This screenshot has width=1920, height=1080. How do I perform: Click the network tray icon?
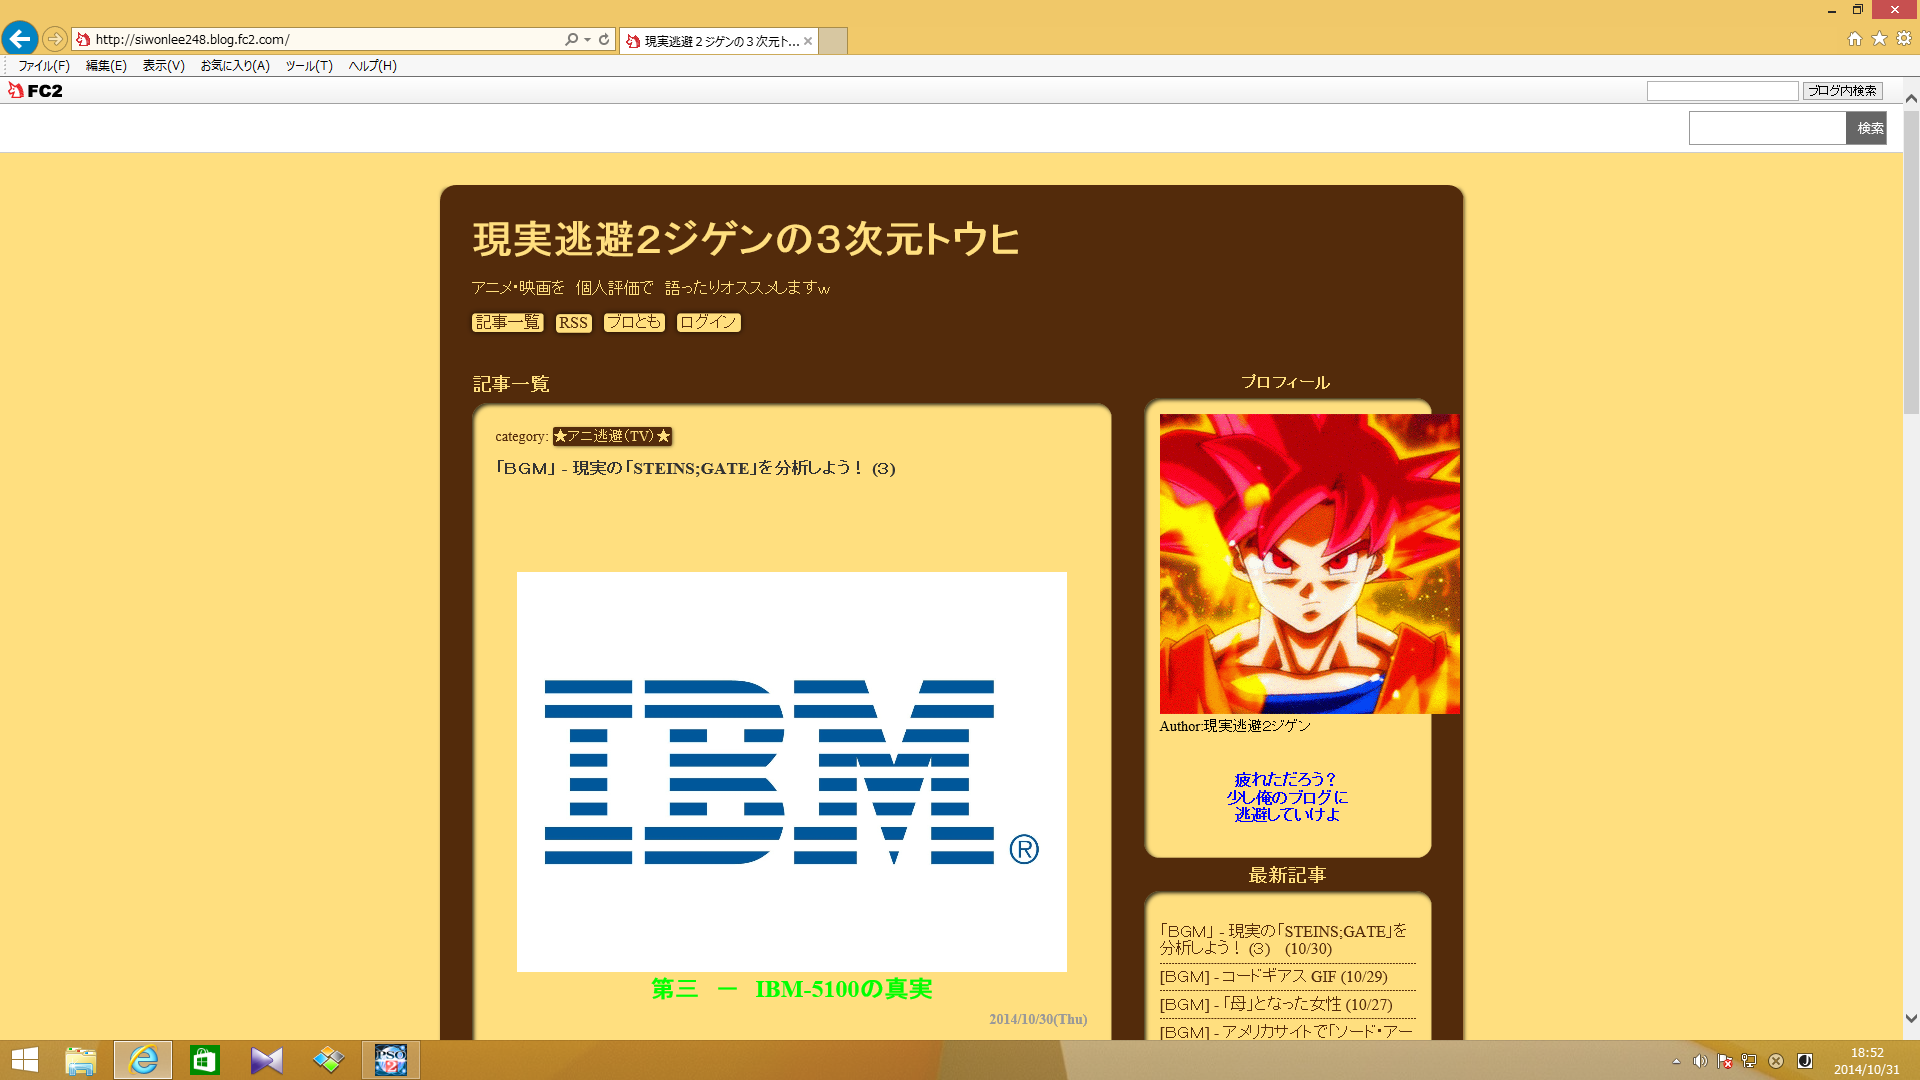1749,1061
